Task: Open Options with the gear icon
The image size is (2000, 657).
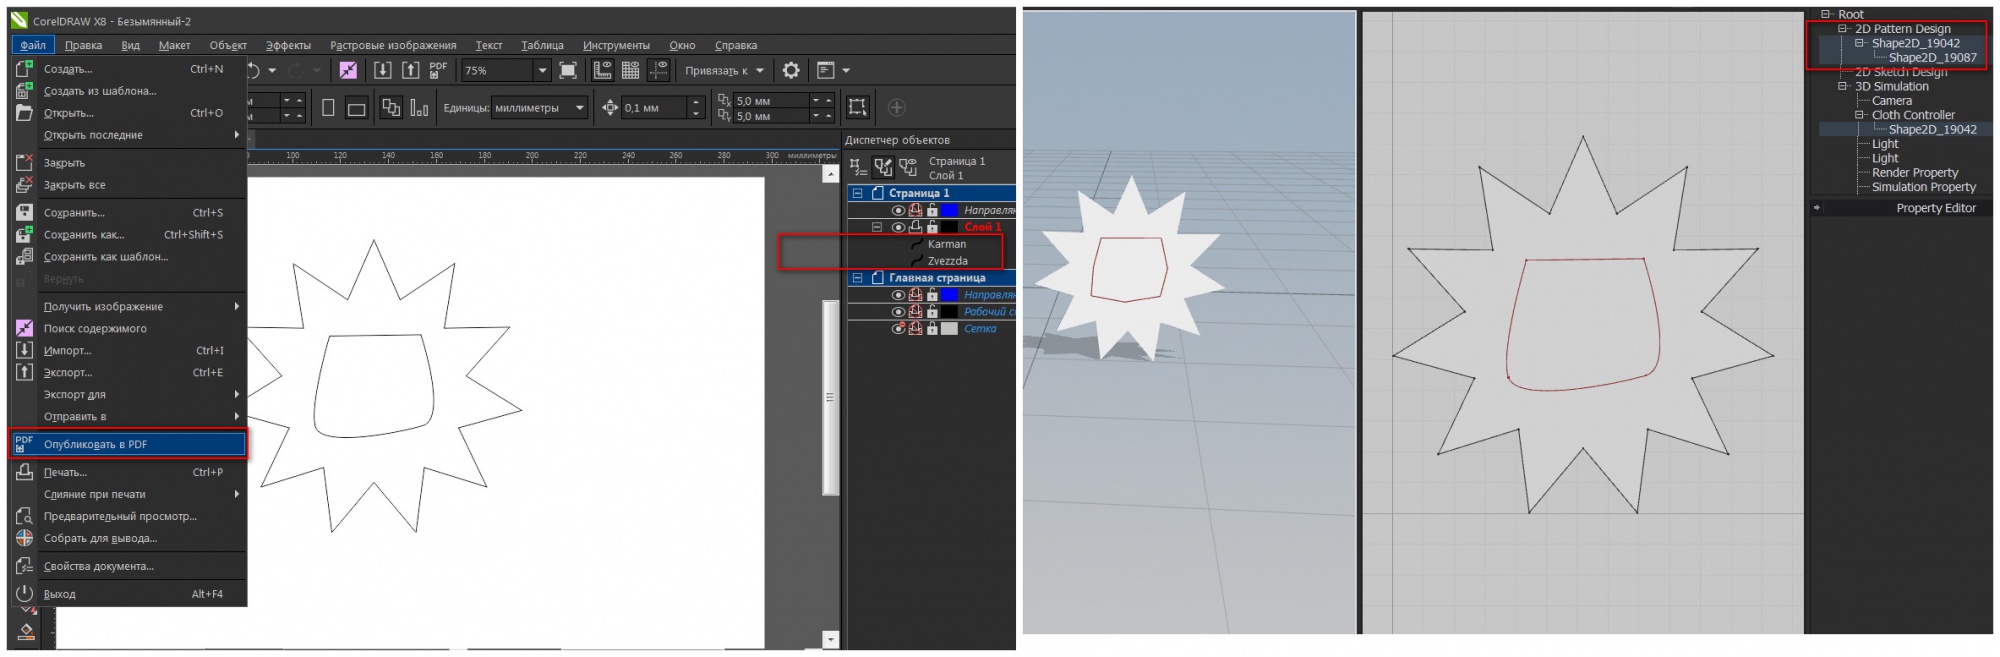Action: pos(791,70)
